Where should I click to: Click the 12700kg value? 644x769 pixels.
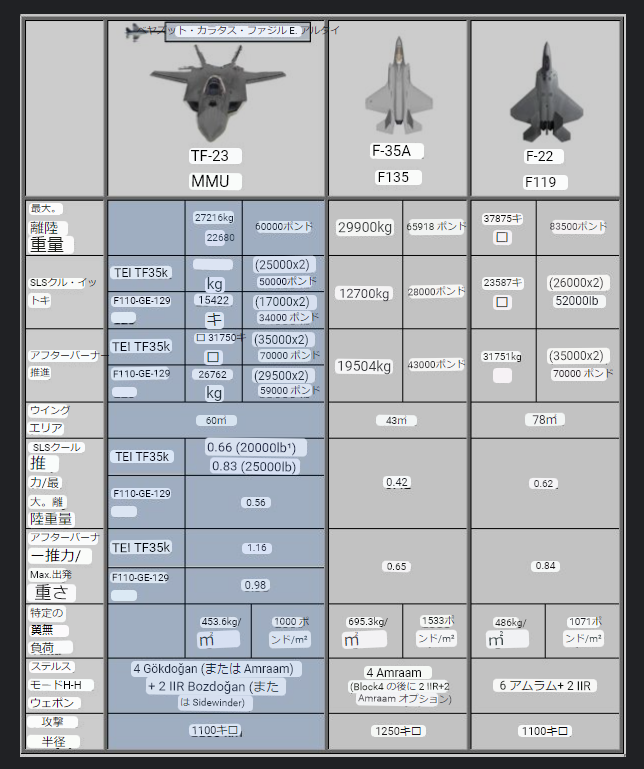pos(364,293)
